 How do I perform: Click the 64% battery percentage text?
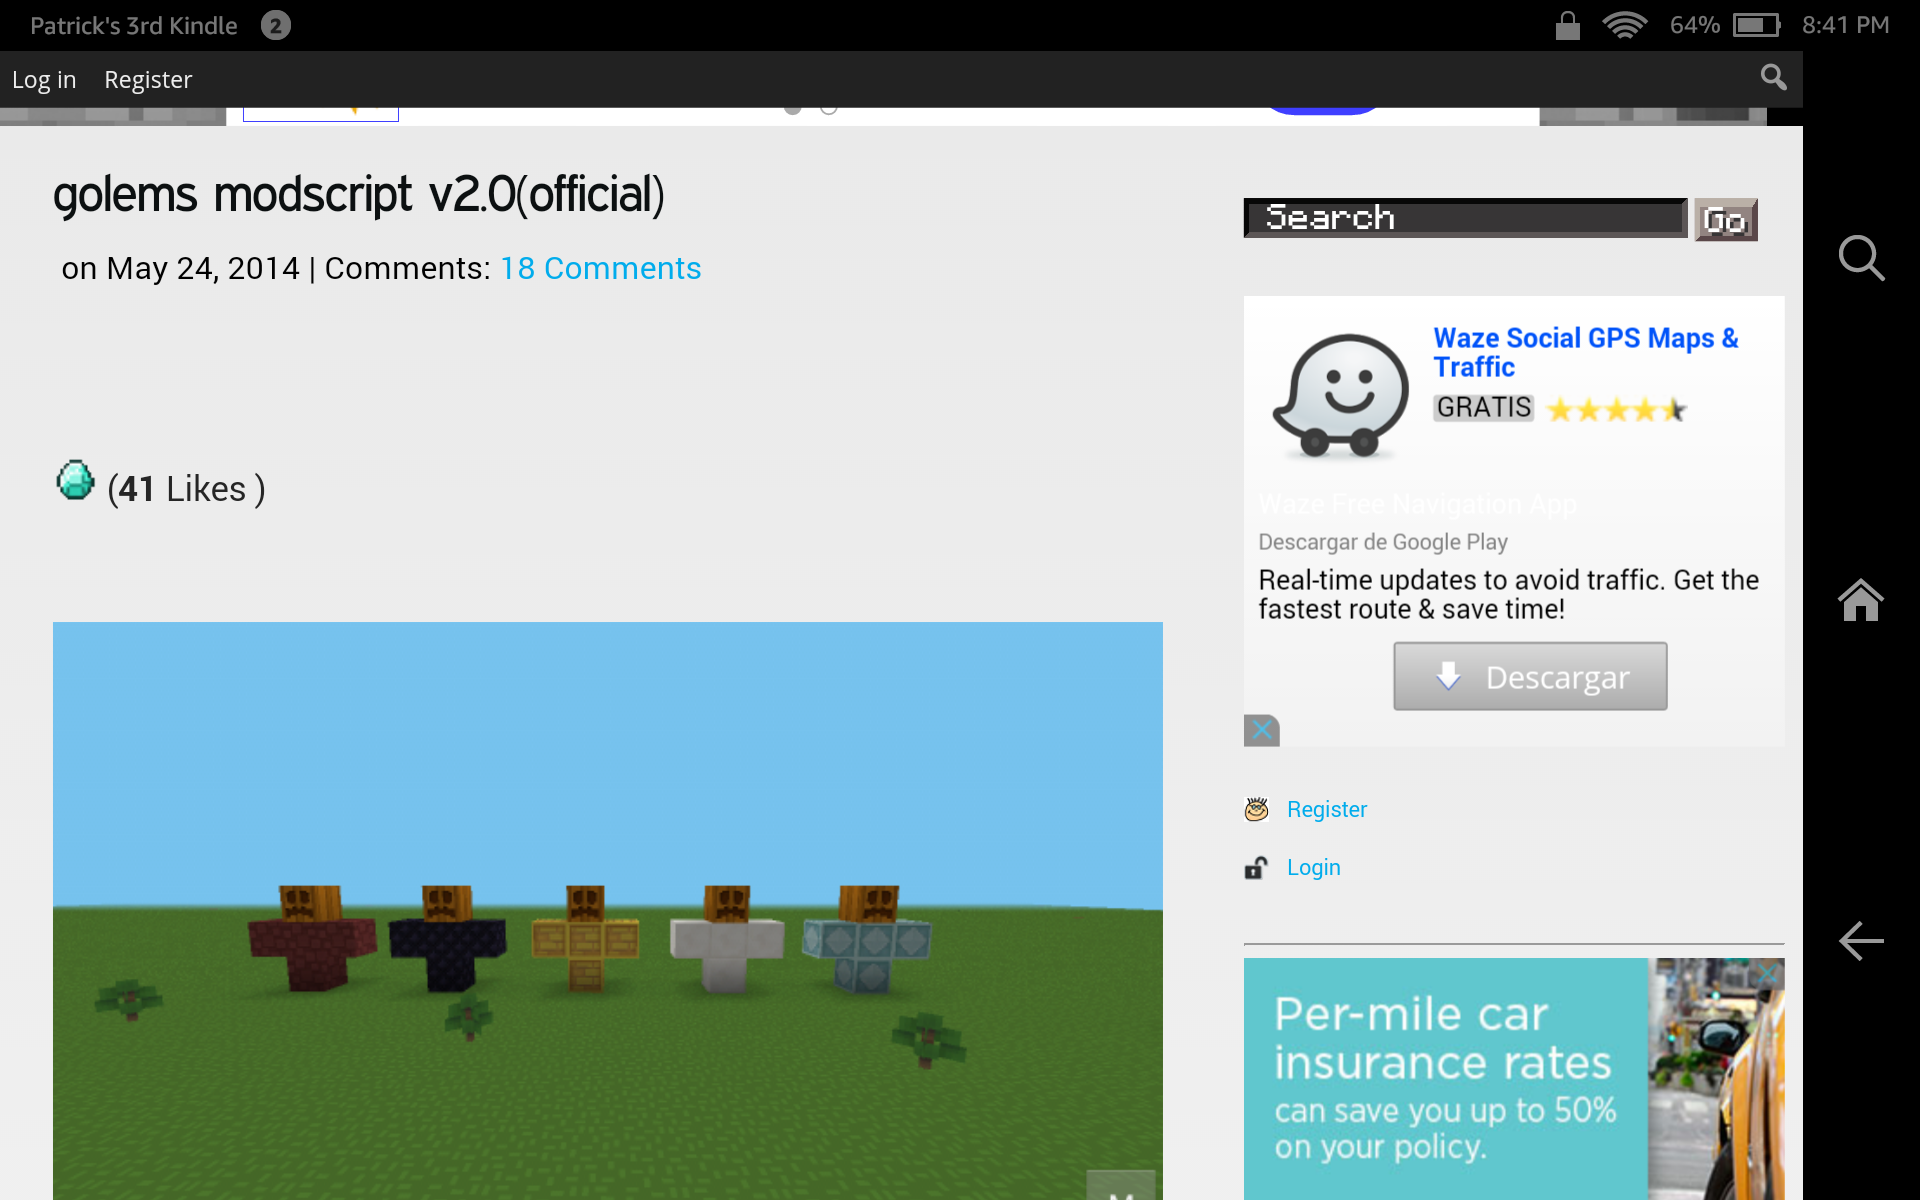click(x=1694, y=25)
